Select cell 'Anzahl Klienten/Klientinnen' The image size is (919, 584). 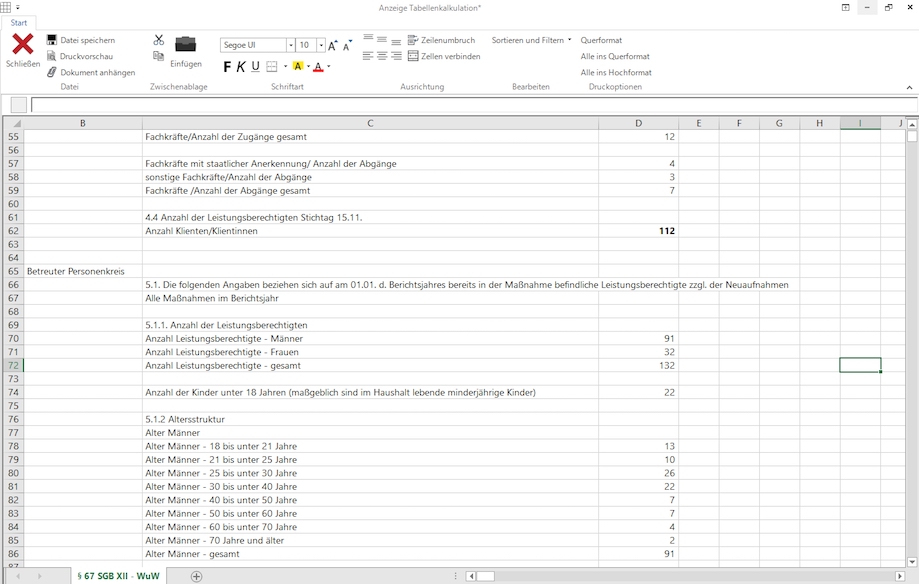tap(370, 231)
